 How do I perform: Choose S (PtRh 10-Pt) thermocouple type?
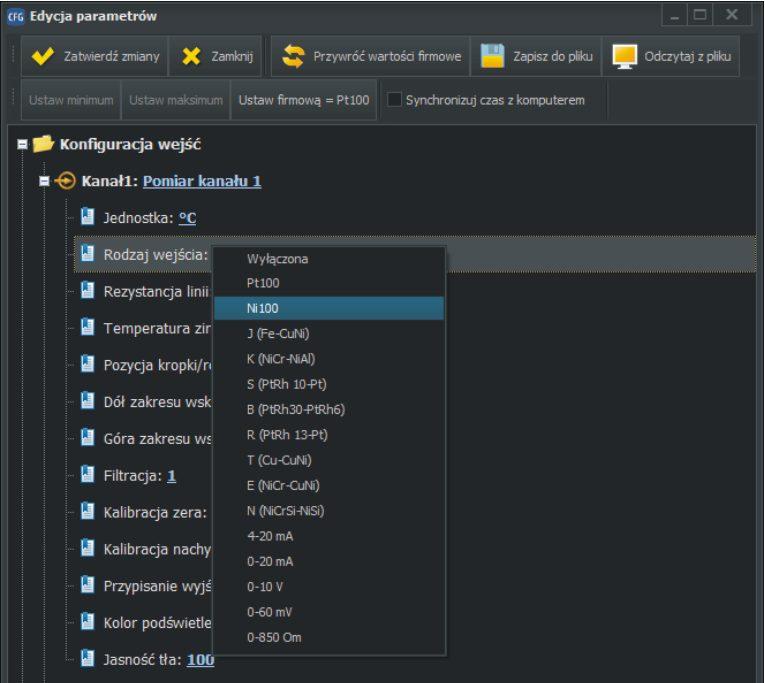point(329,384)
